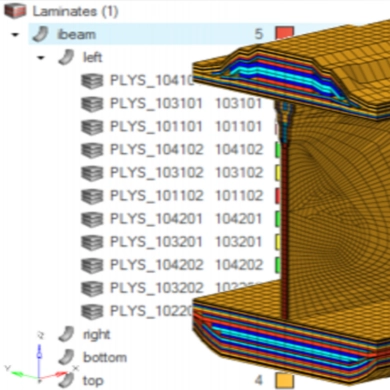
Task: Open the green swatch for PLYS_104102
Action: pos(277,150)
